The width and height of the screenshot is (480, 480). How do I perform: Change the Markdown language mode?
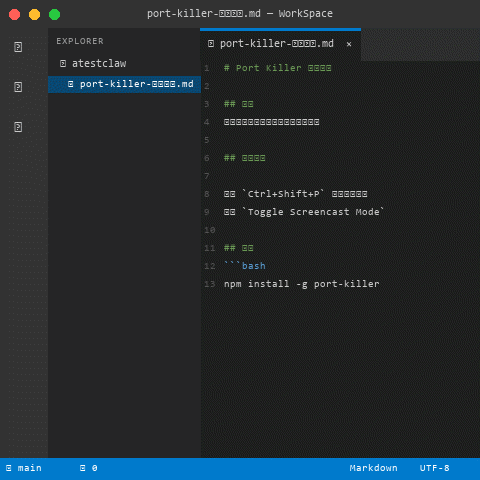click(x=373, y=468)
